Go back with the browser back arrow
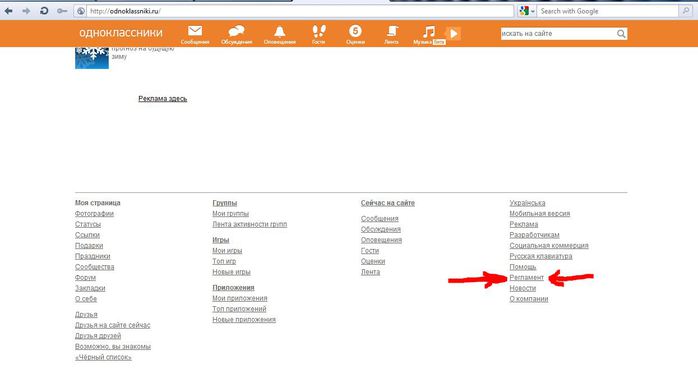698x369 pixels. [8, 11]
